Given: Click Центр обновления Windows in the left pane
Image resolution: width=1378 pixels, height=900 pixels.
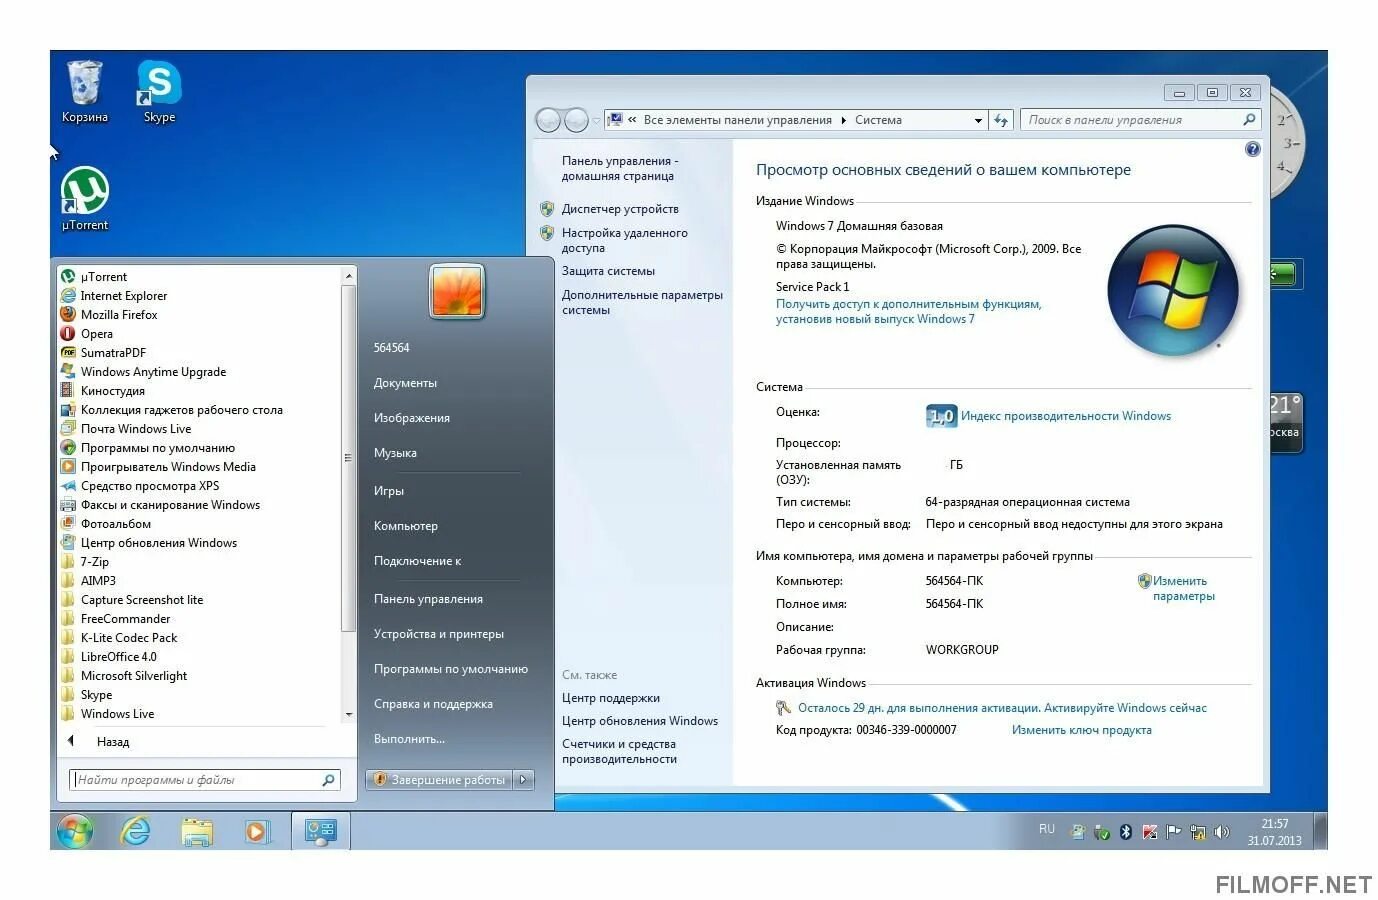Looking at the screenshot, I should click(640, 721).
